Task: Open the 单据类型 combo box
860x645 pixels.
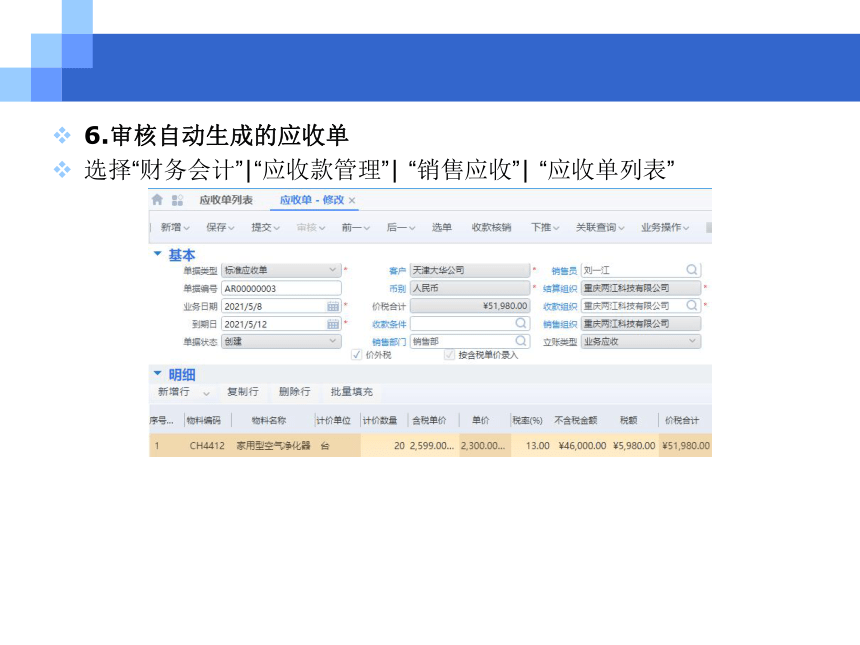Action: pyautogui.click(x=281, y=270)
